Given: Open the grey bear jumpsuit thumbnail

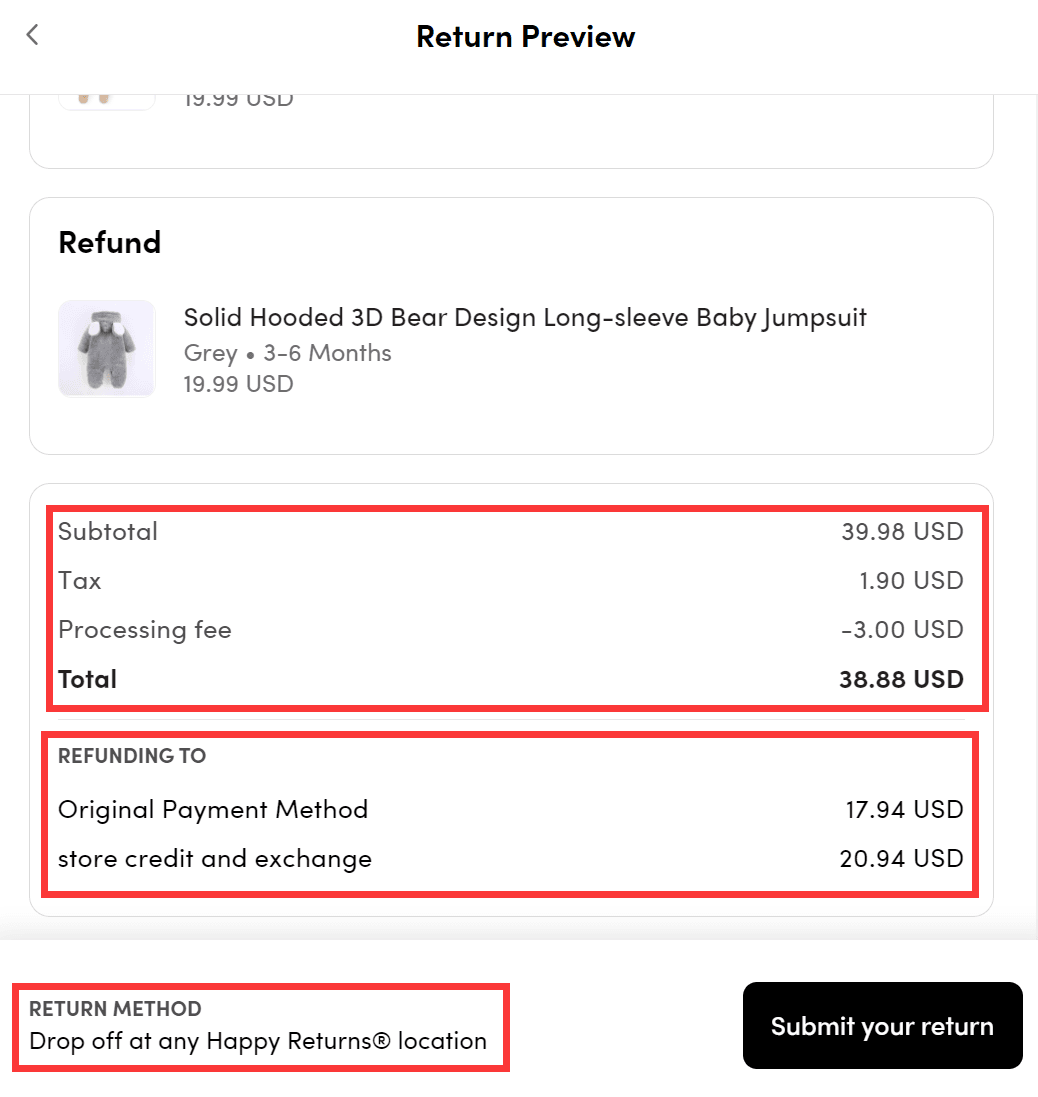Looking at the screenshot, I should pyautogui.click(x=106, y=348).
